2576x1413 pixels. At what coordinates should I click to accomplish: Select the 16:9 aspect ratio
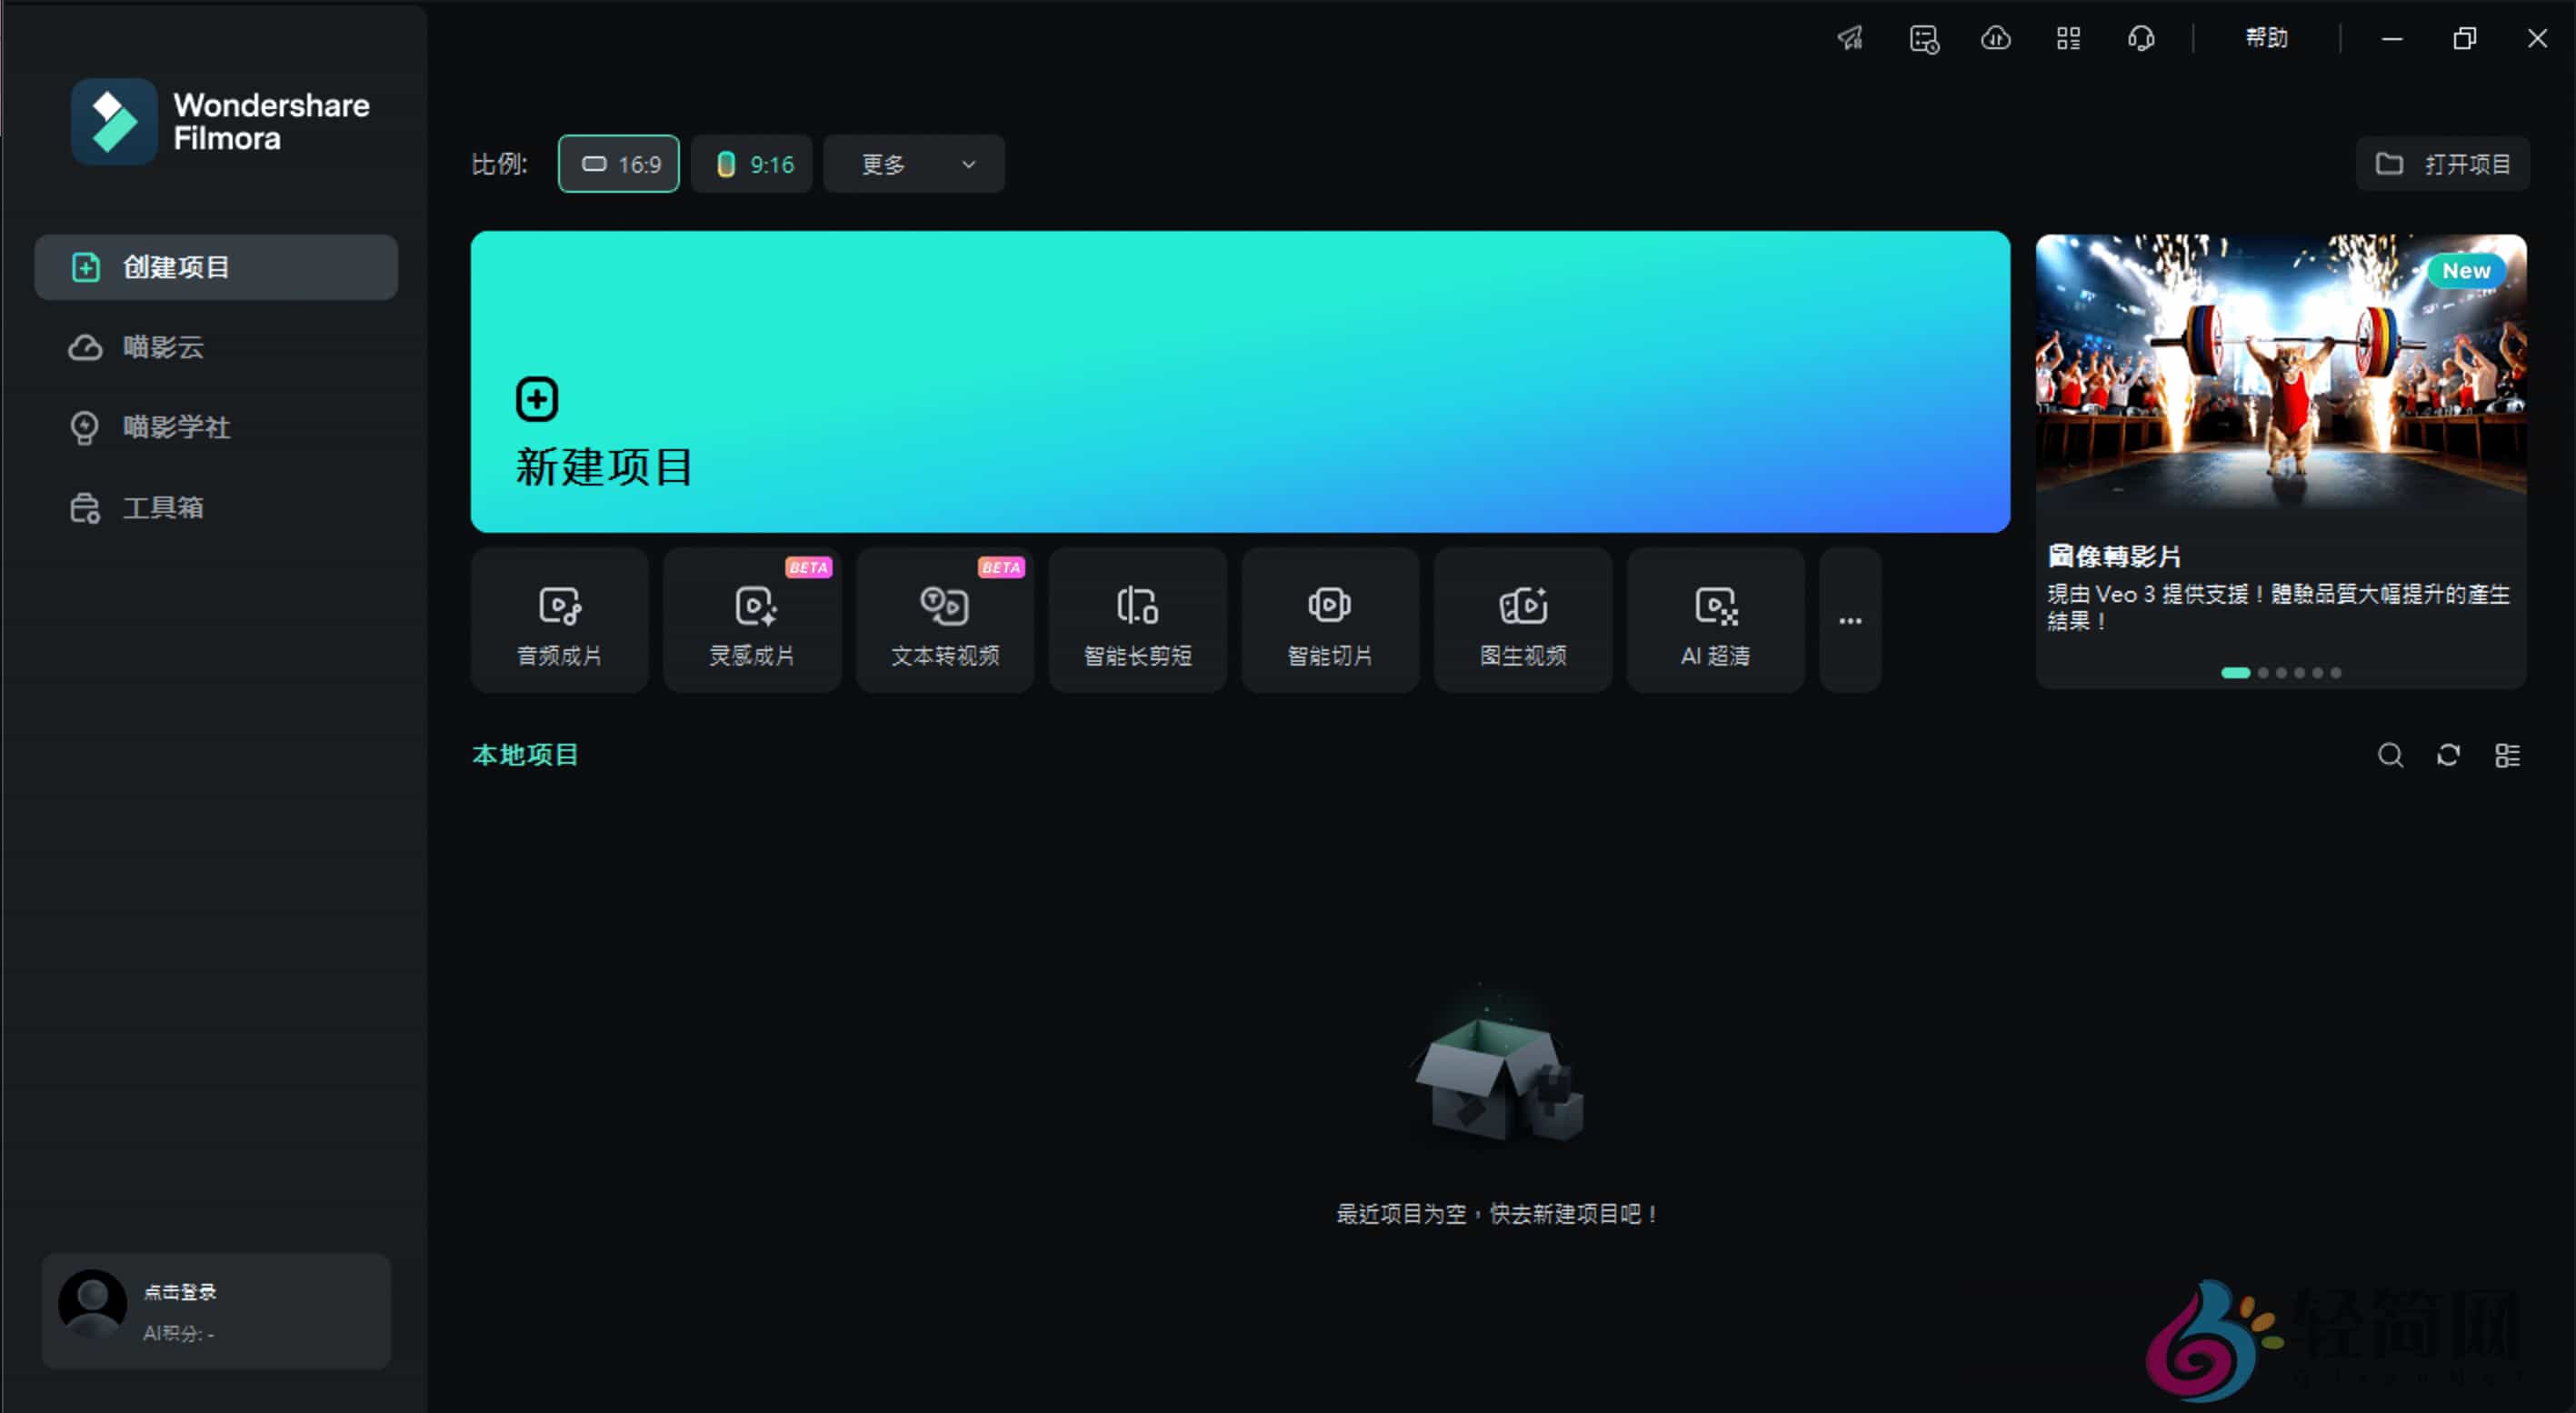point(618,163)
